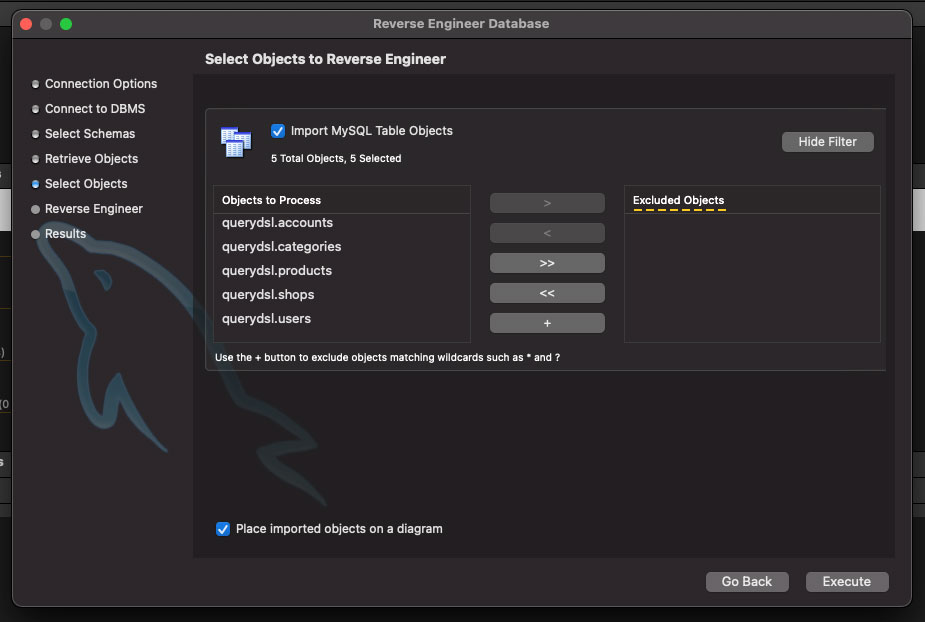
Task: Toggle Place imported objects on a diagram
Action: [x=223, y=529]
